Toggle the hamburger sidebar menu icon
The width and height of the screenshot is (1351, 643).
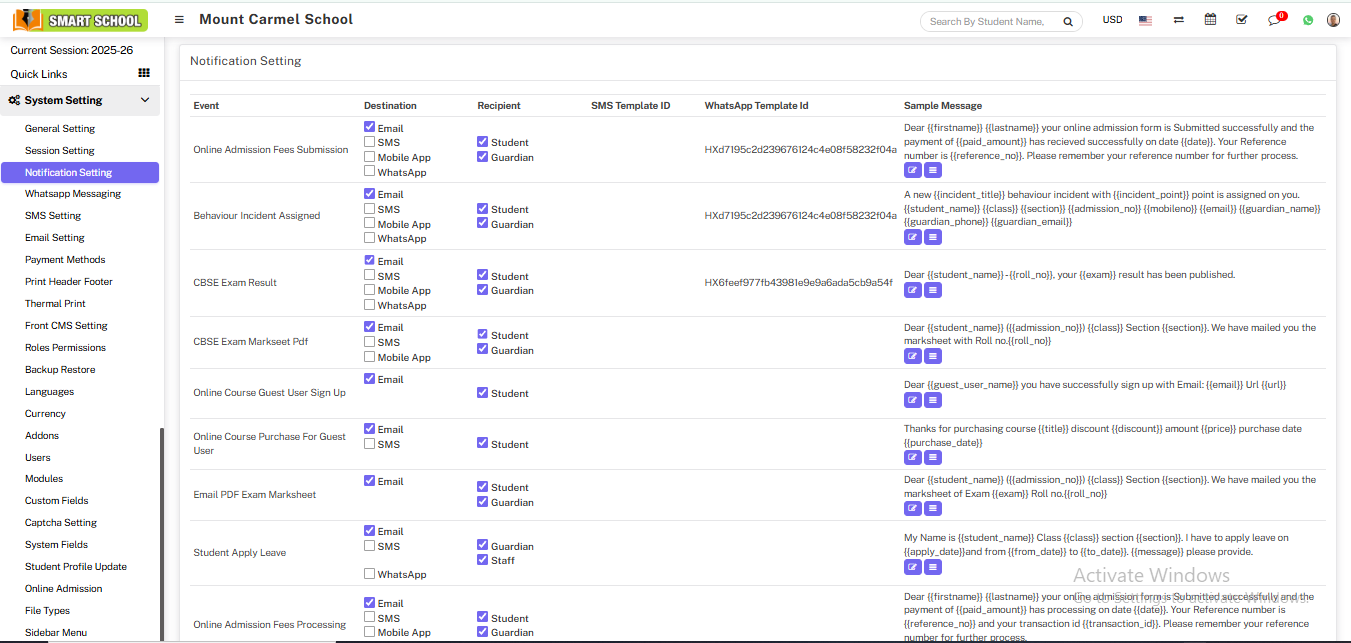tap(179, 20)
